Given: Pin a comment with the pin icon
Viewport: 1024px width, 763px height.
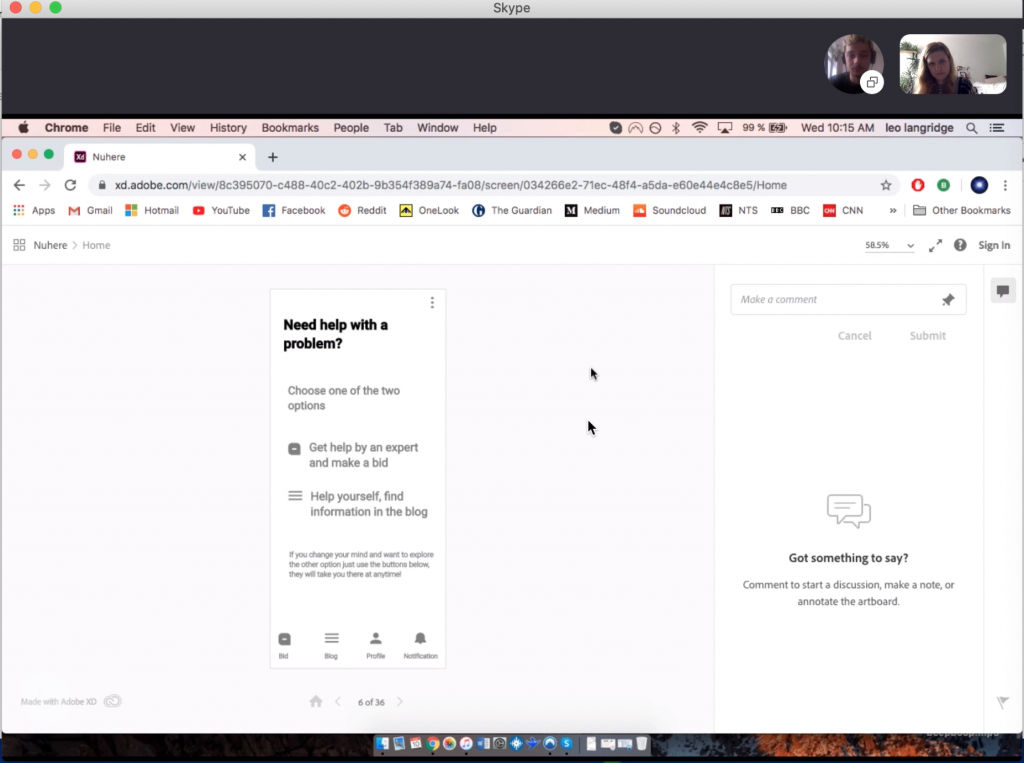Looking at the screenshot, I should pyautogui.click(x=948, y=300).
